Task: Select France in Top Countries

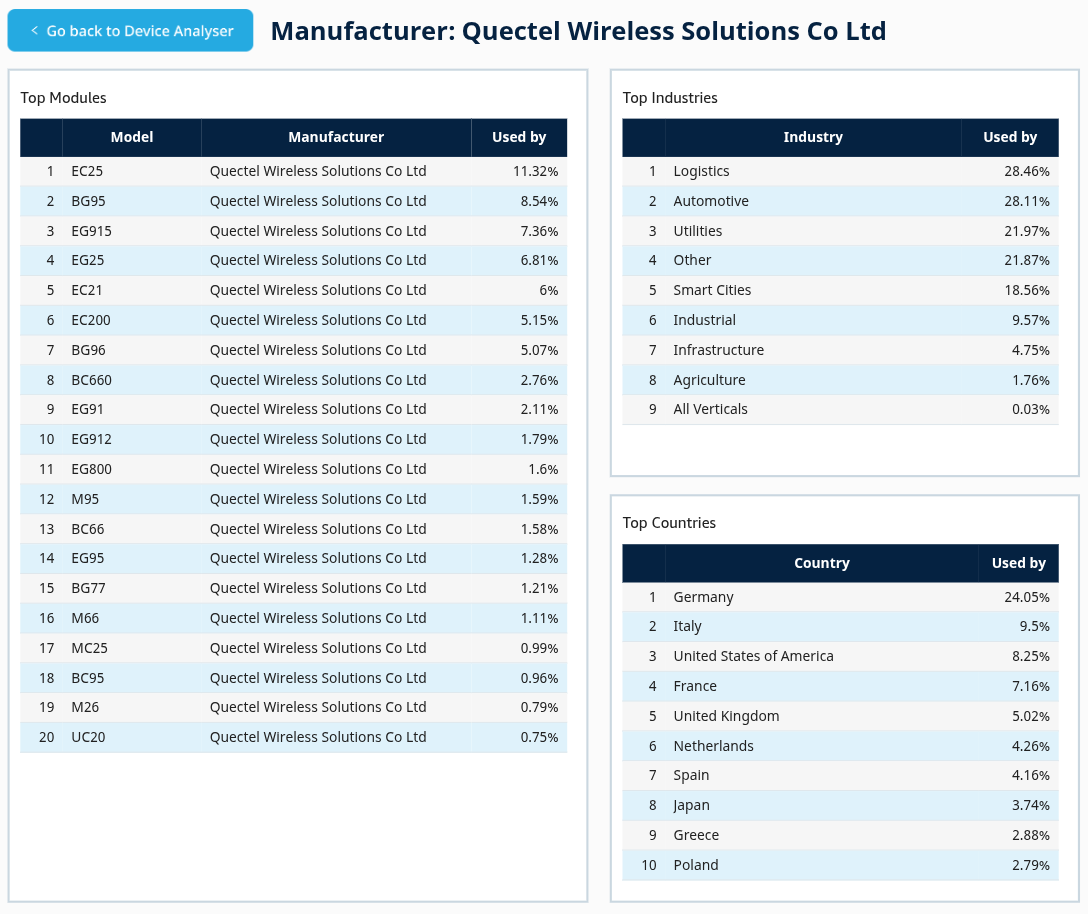Action: coord(840,686)
